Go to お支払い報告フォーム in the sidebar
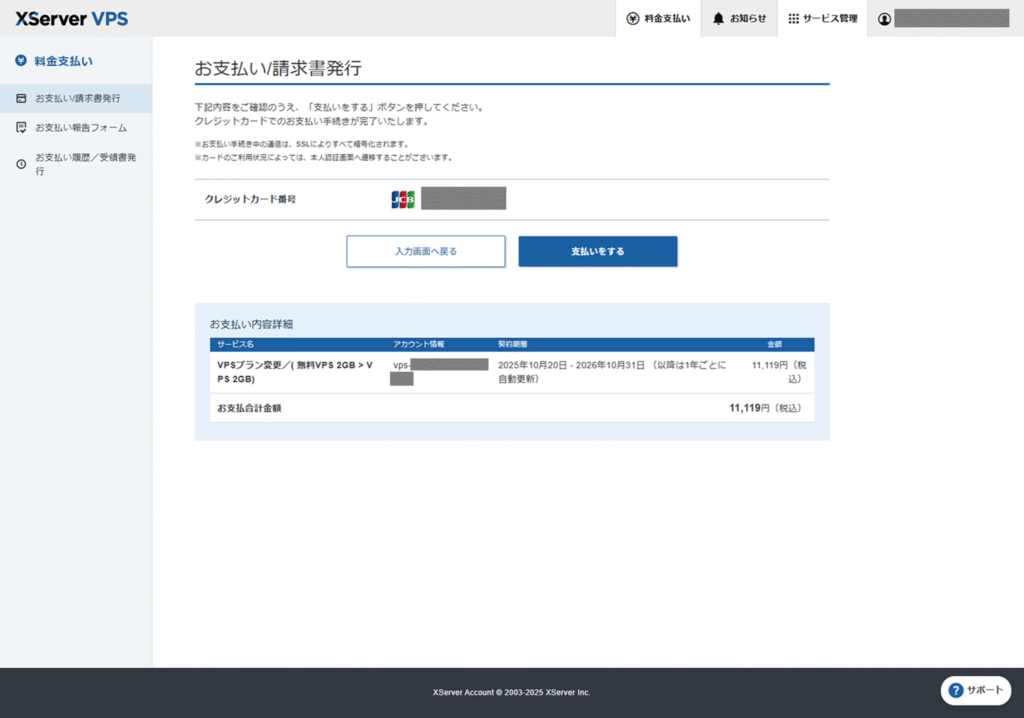This screenshot has width=1024, height=718. (81, 128)
